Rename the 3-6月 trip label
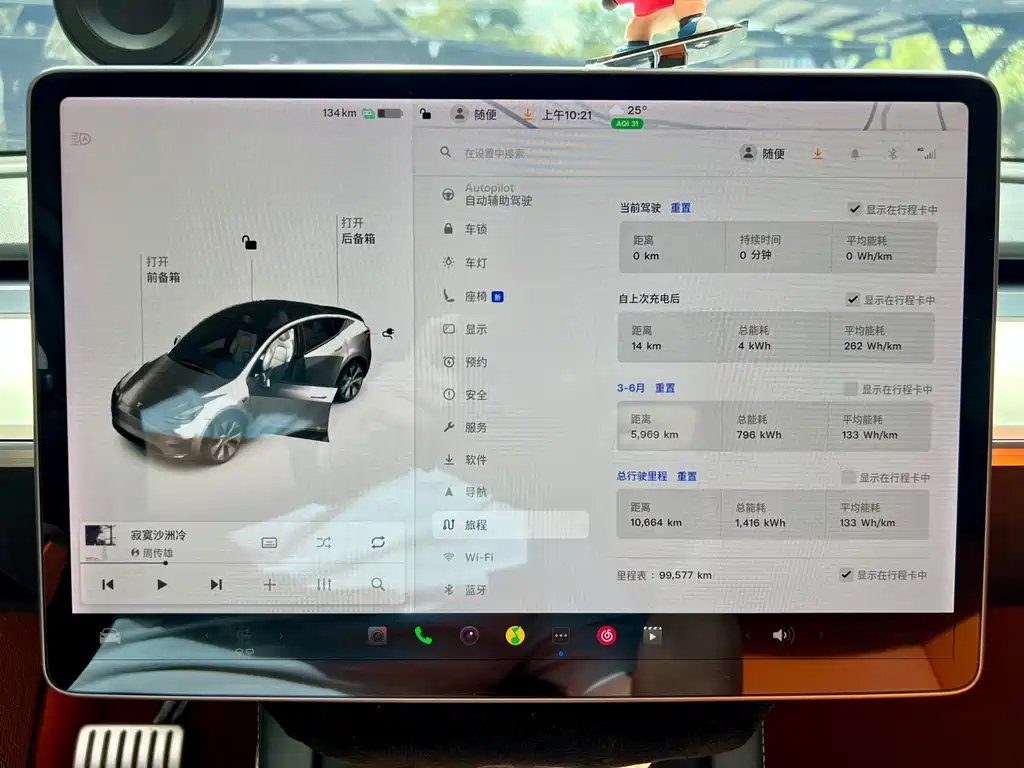 [631, 388]
